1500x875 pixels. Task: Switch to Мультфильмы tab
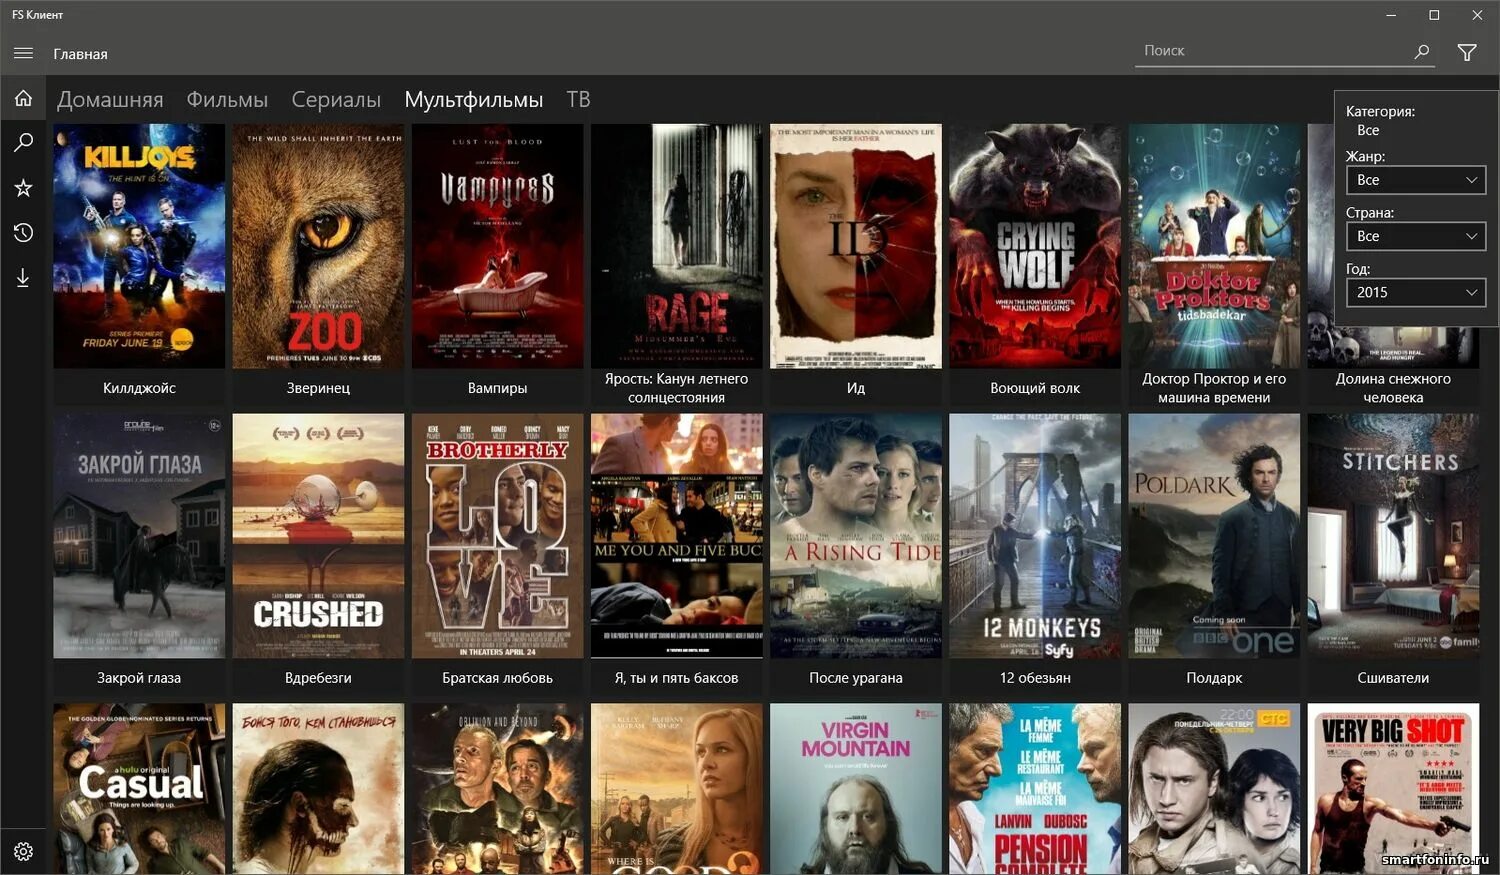coord(474,99)
